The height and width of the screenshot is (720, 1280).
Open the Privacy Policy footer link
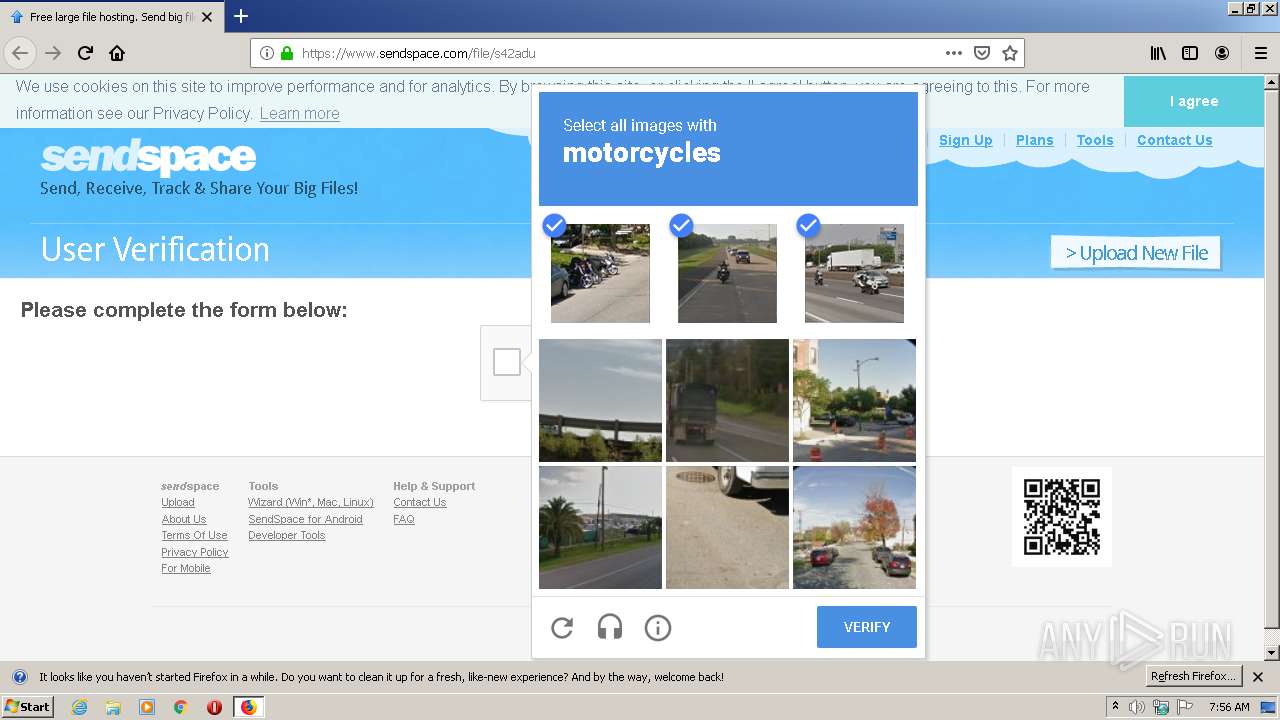pyautogui.click(x=195, y=552)
